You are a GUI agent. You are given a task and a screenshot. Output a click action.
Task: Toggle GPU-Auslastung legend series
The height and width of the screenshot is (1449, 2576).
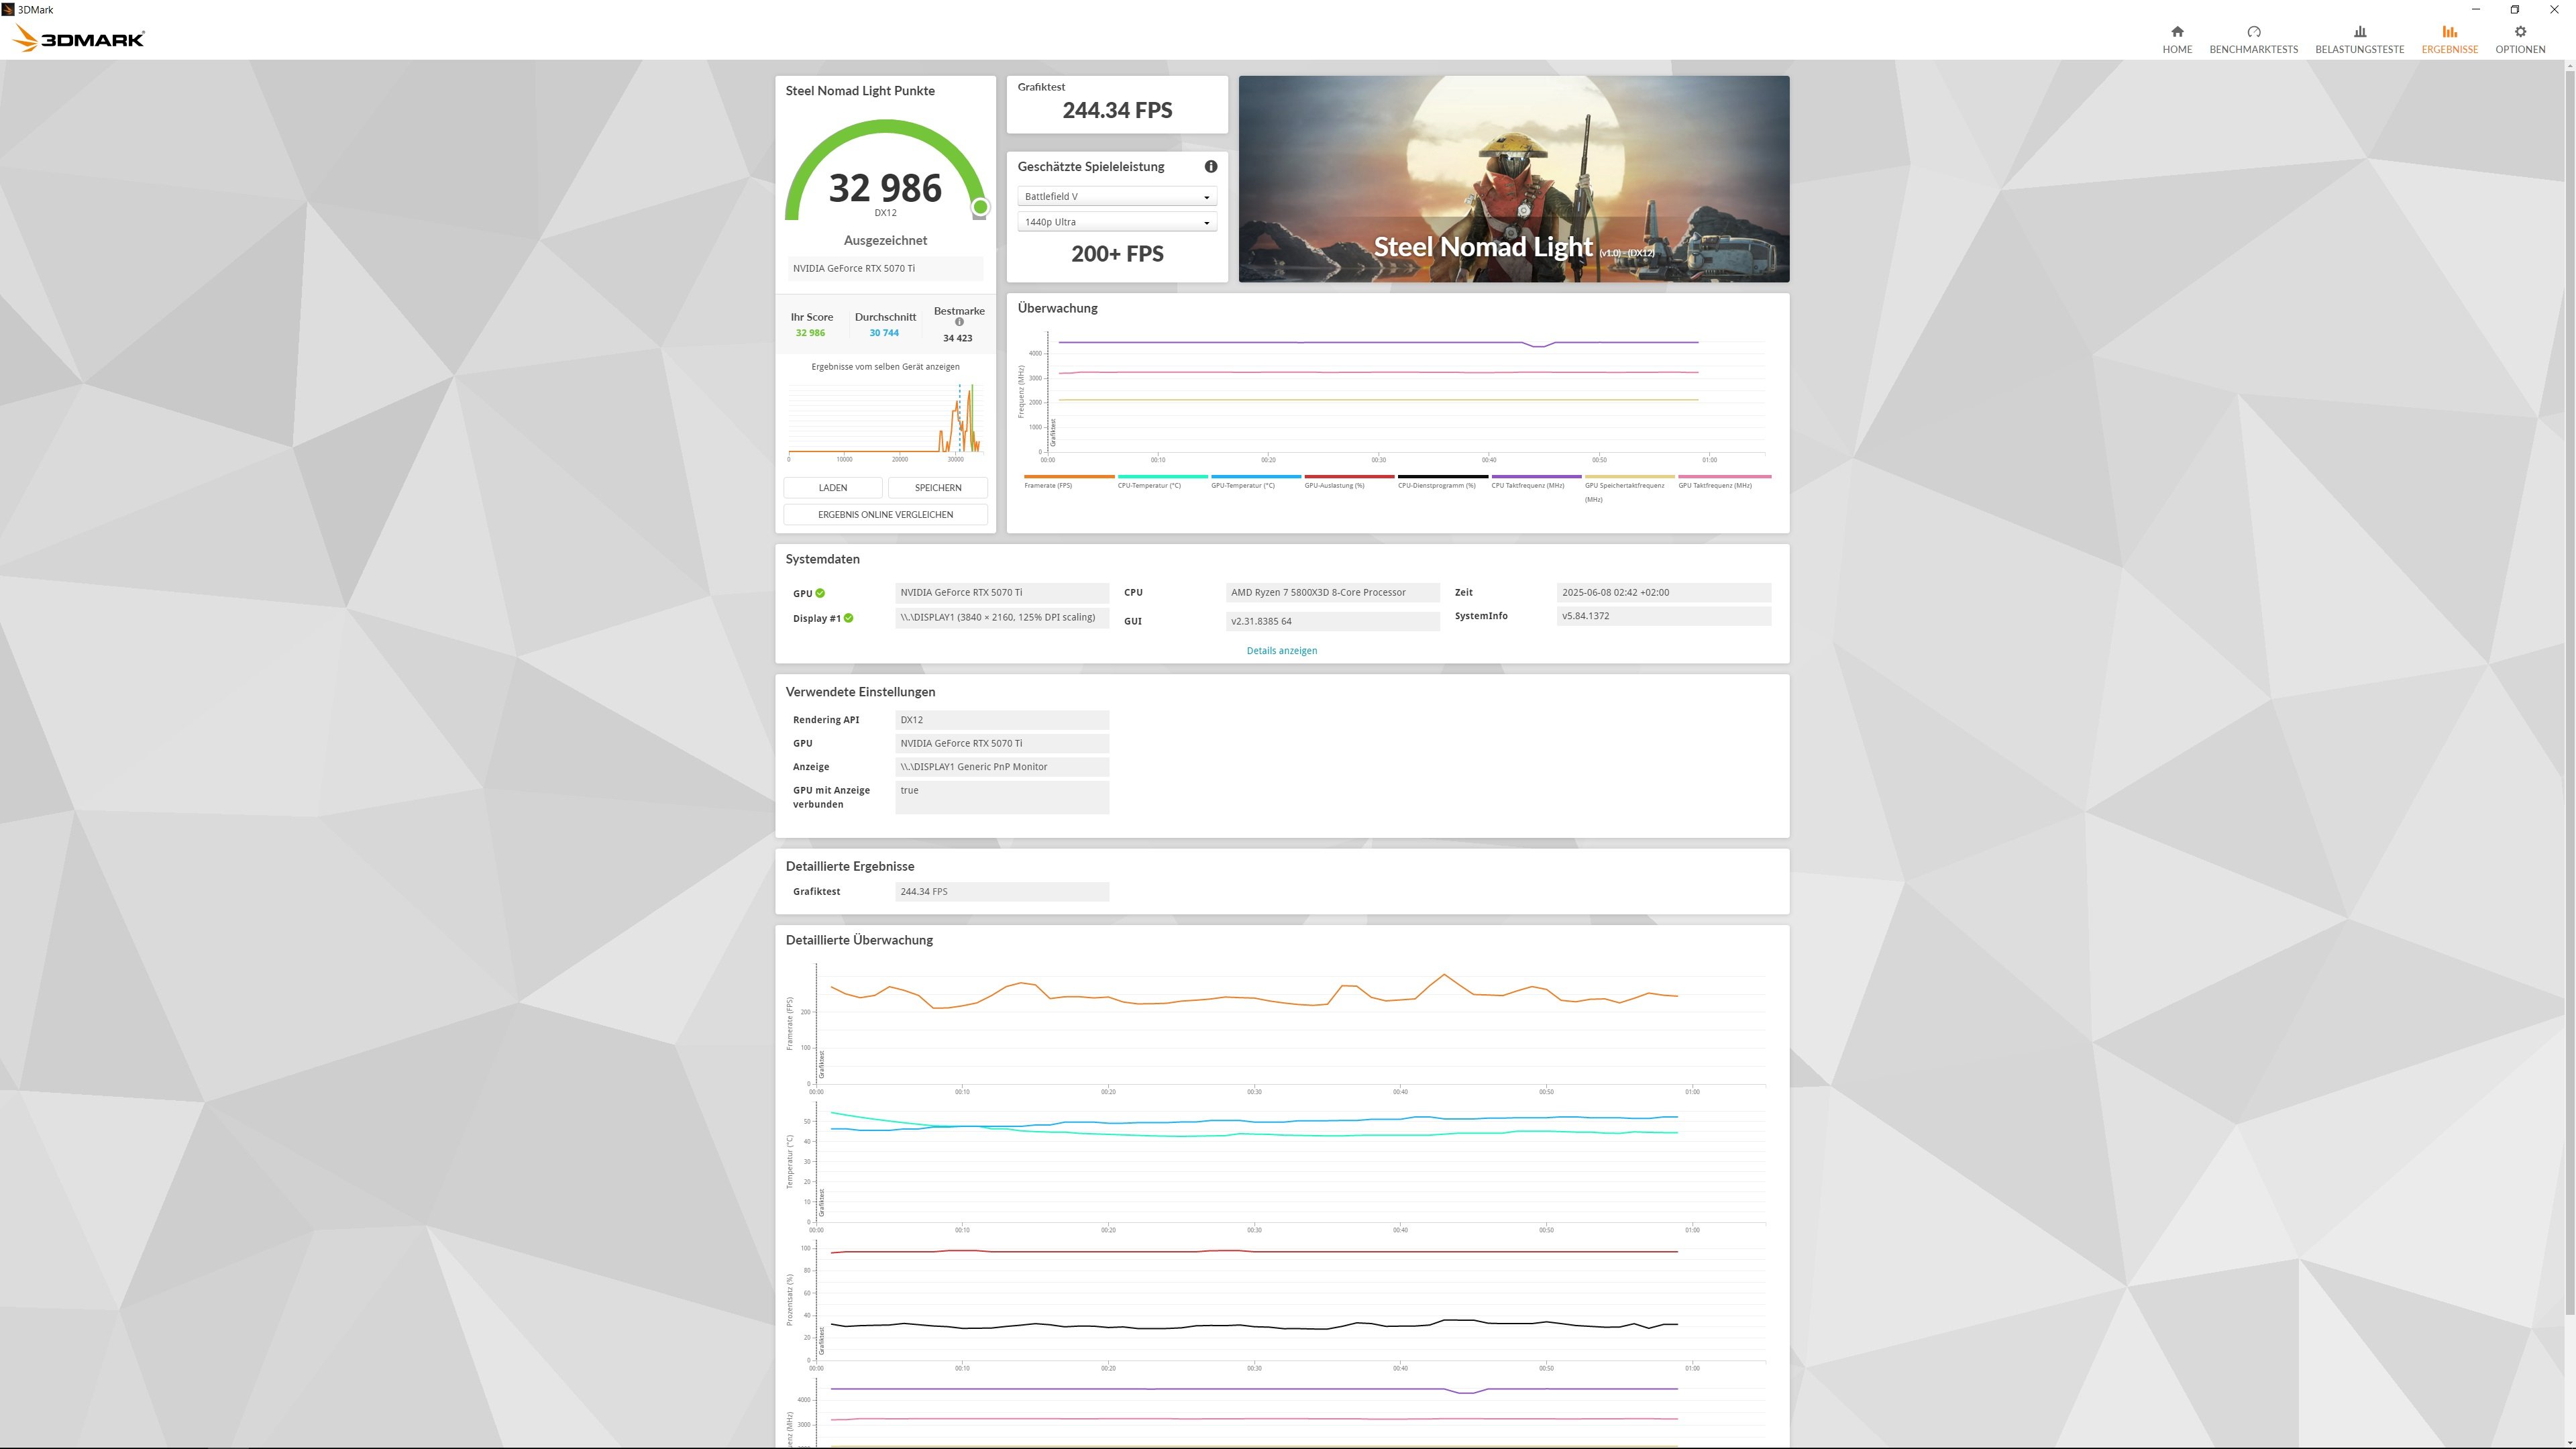tap(1334, 485)
